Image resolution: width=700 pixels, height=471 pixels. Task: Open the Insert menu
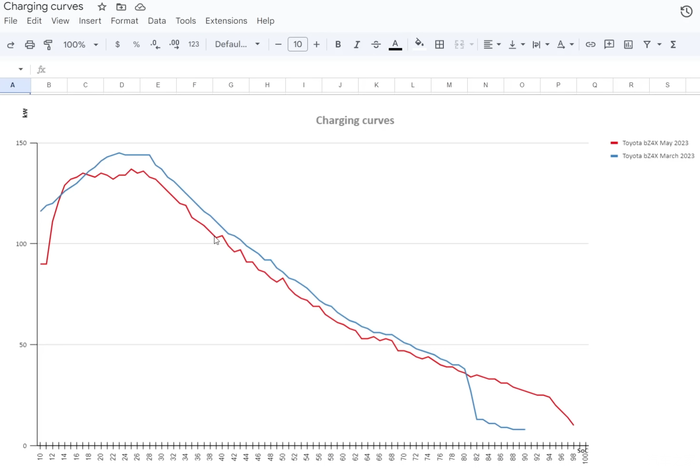click(90, 20)
